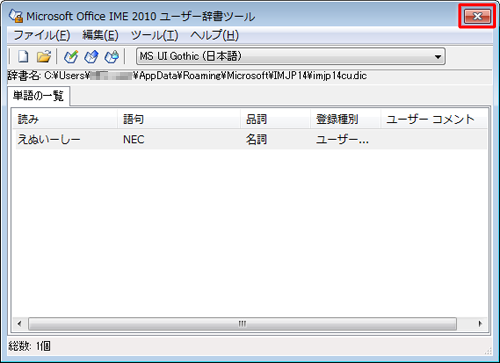Open dictionary using the folder icon
The image size is (500, 363).
[44, 56]
